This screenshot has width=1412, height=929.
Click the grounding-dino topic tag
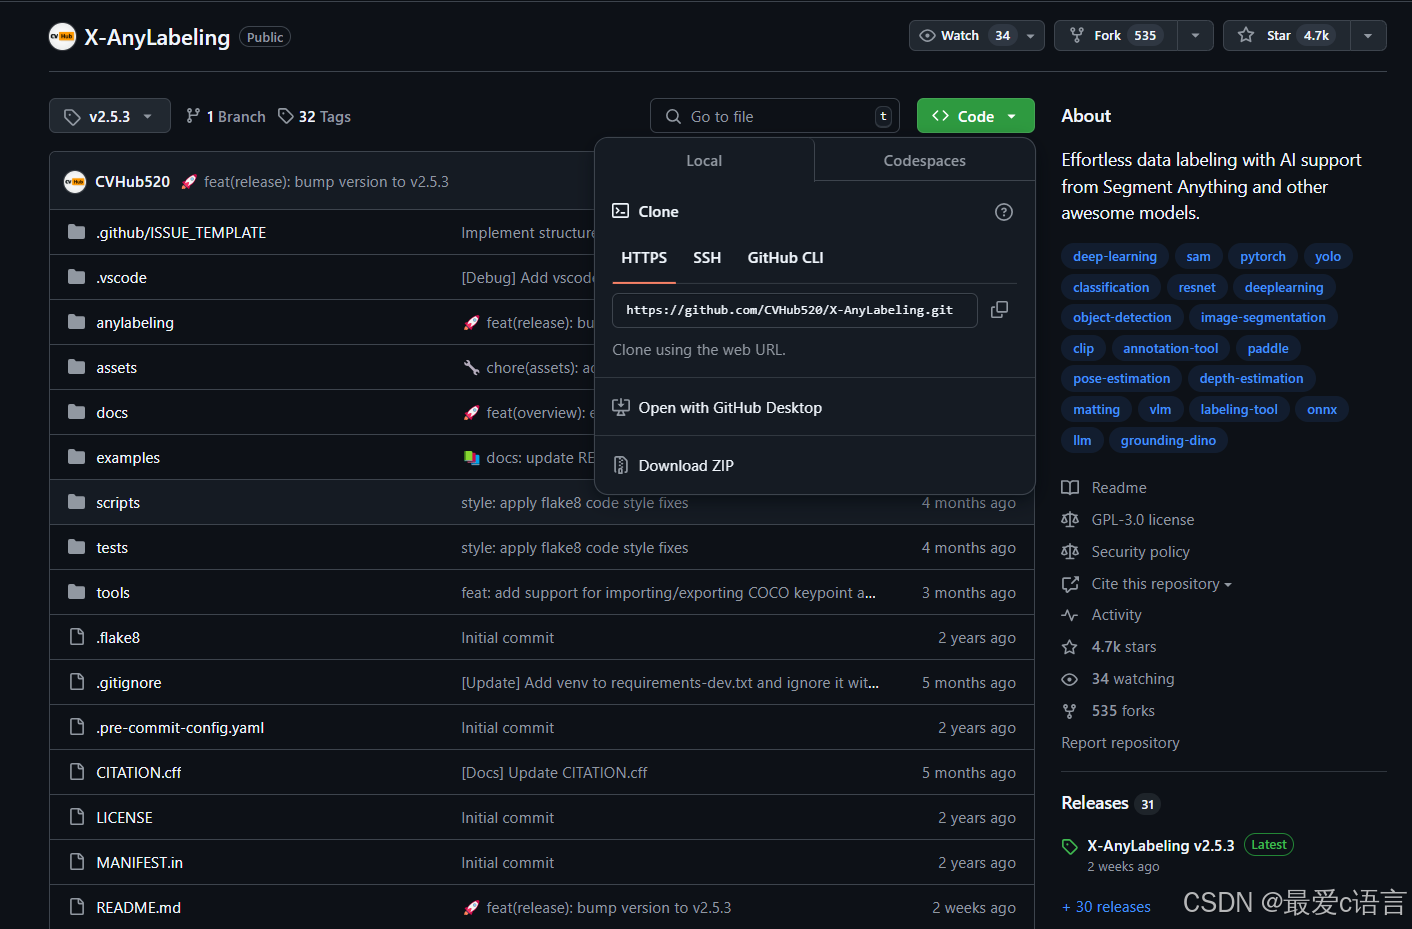point(1168,441)
